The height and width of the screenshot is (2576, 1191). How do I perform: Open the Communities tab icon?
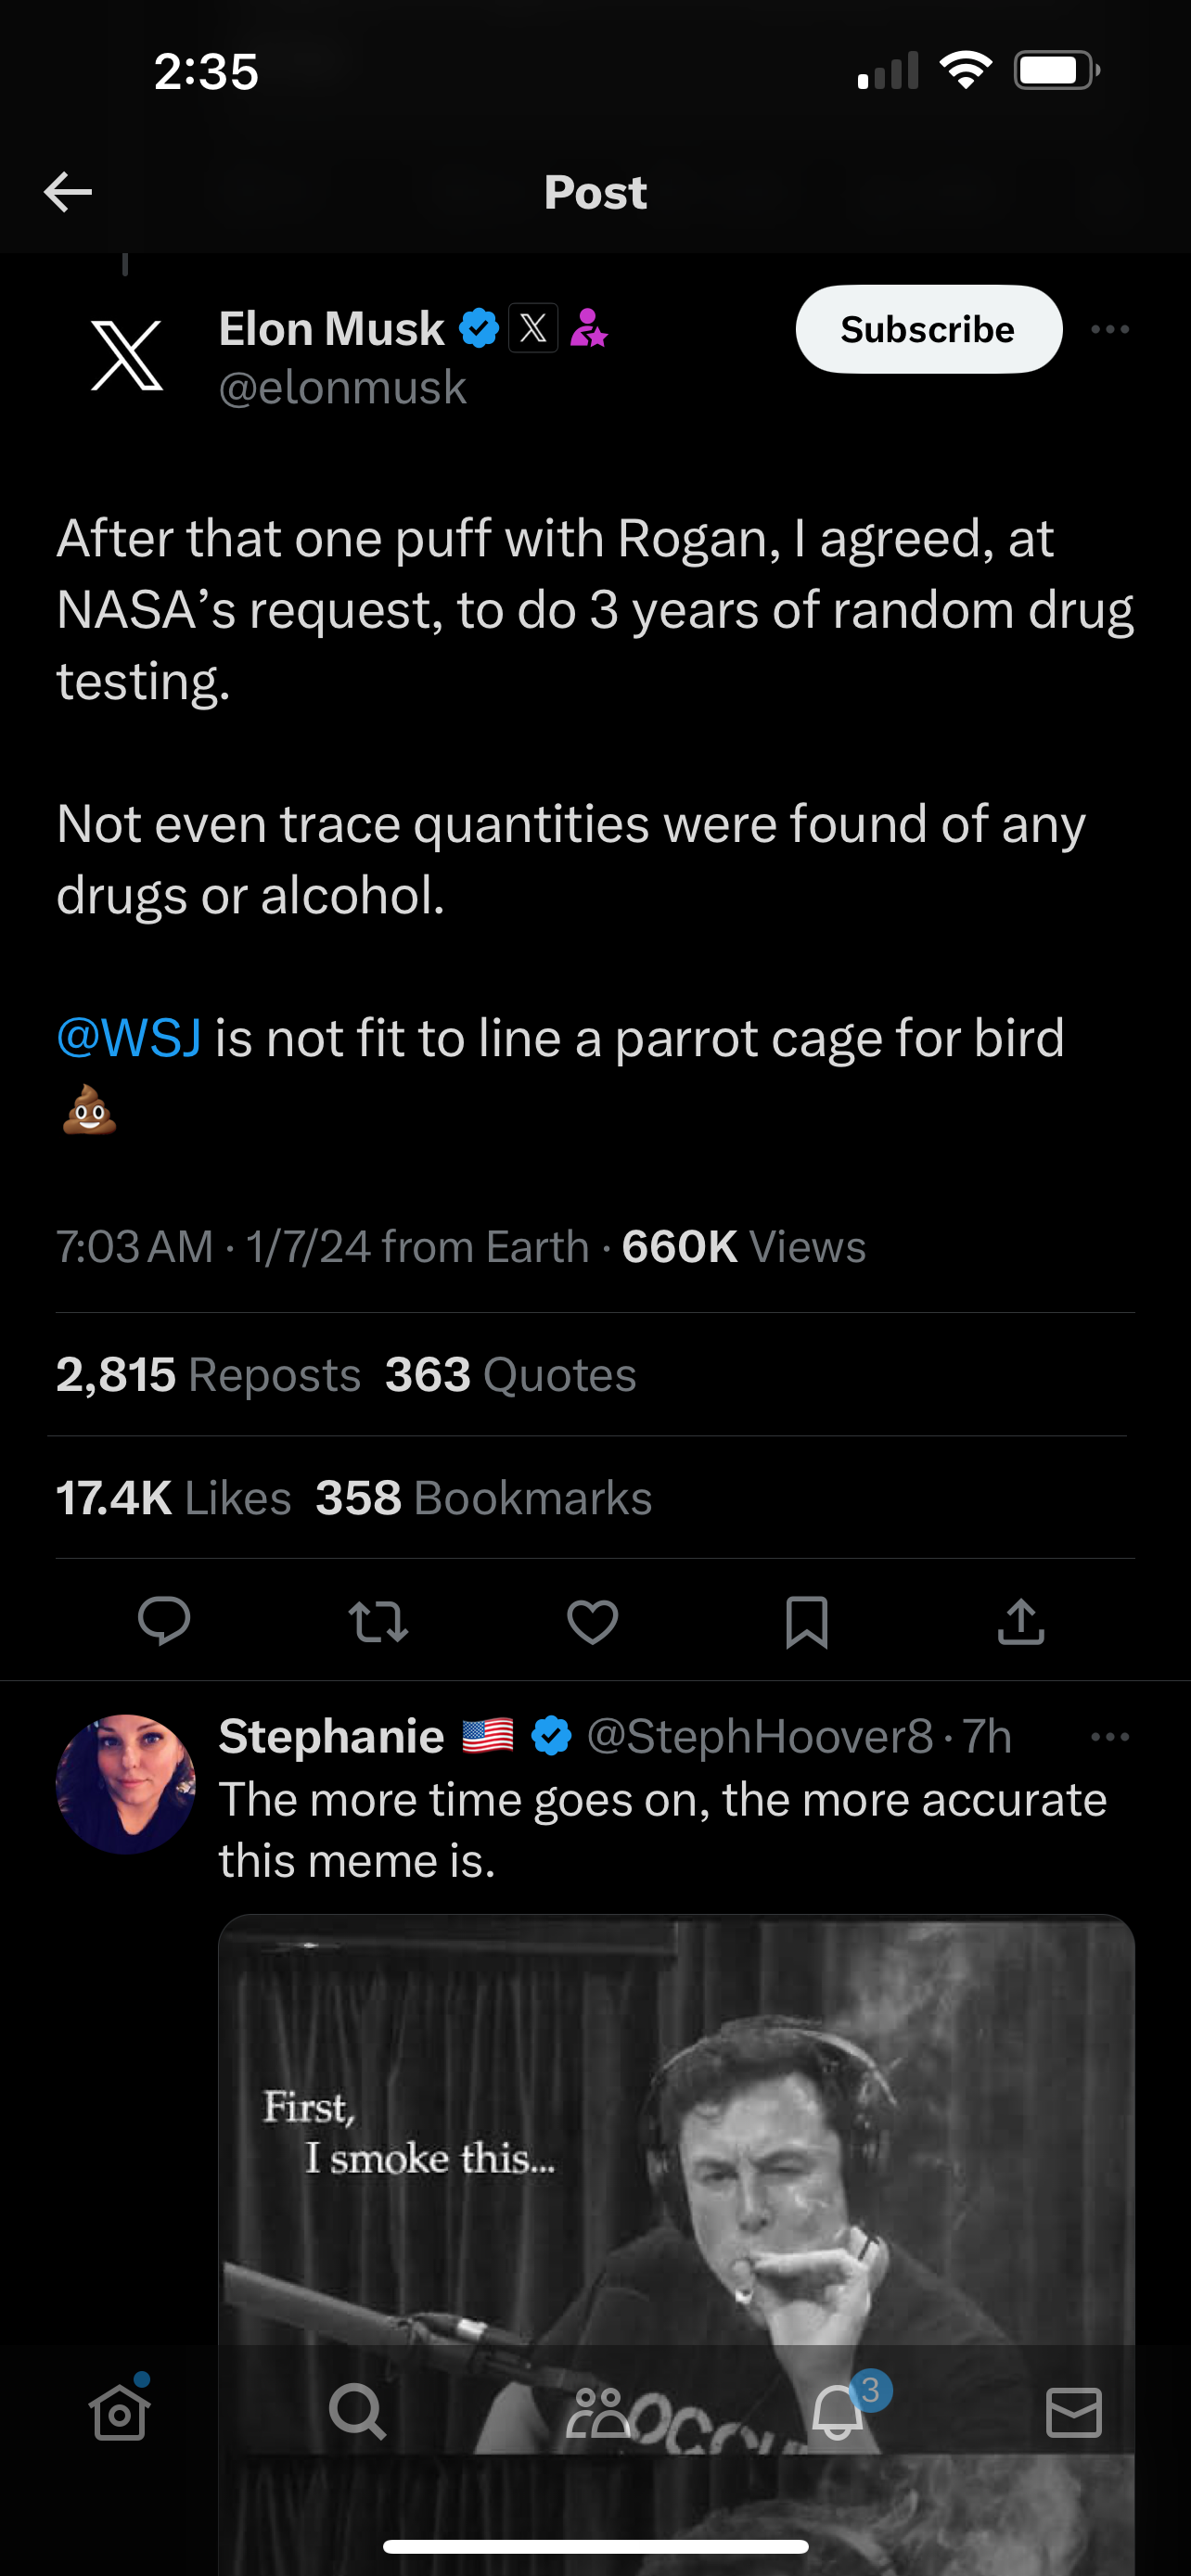click(x=597, y=2412)
